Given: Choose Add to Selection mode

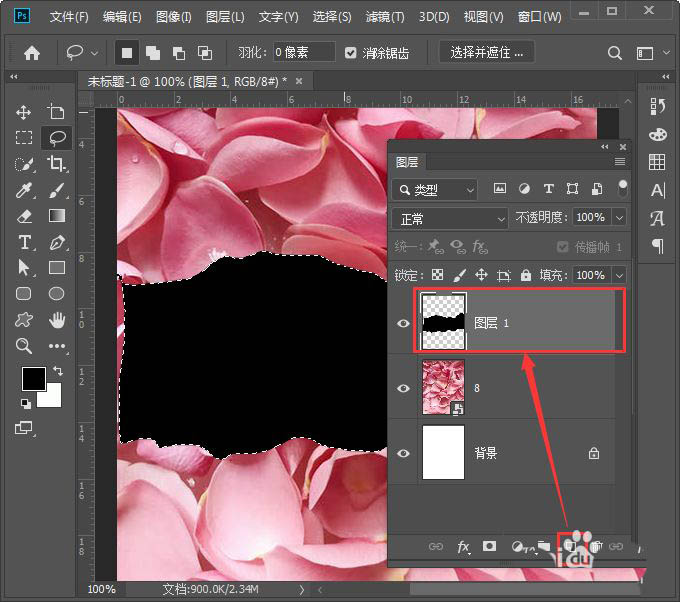Looking at the screenshot, I should pos(153,53).
